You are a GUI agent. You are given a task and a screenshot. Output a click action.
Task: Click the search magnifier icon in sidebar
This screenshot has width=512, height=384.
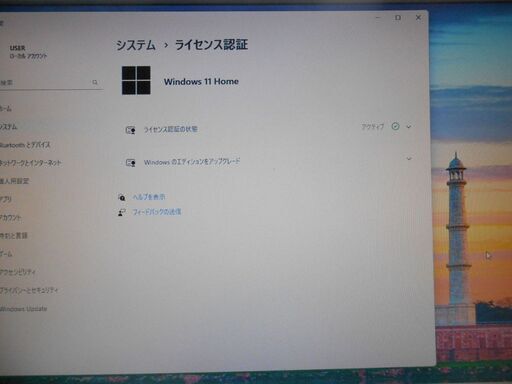pyautogui.click(x=95, y=82)
